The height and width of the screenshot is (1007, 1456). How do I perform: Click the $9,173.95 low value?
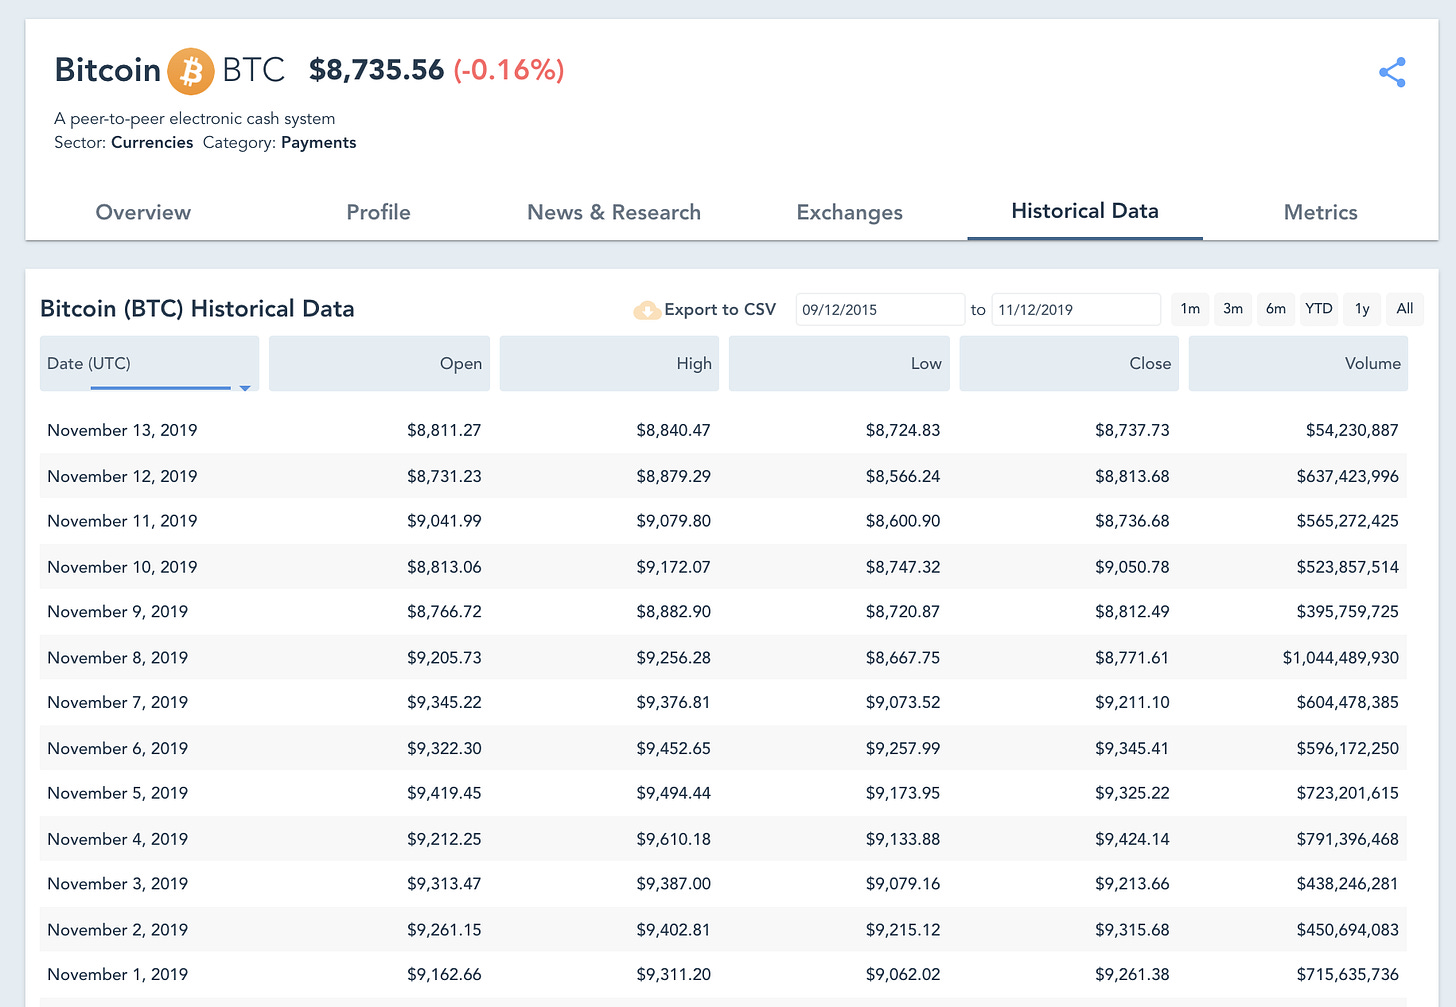[903, 793]
